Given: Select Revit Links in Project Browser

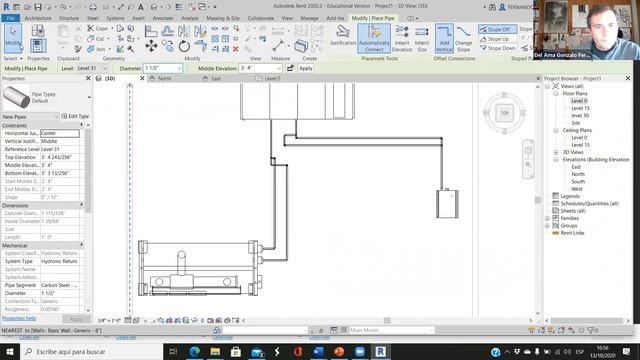Looking at the screenshot, I should [572, 233].
